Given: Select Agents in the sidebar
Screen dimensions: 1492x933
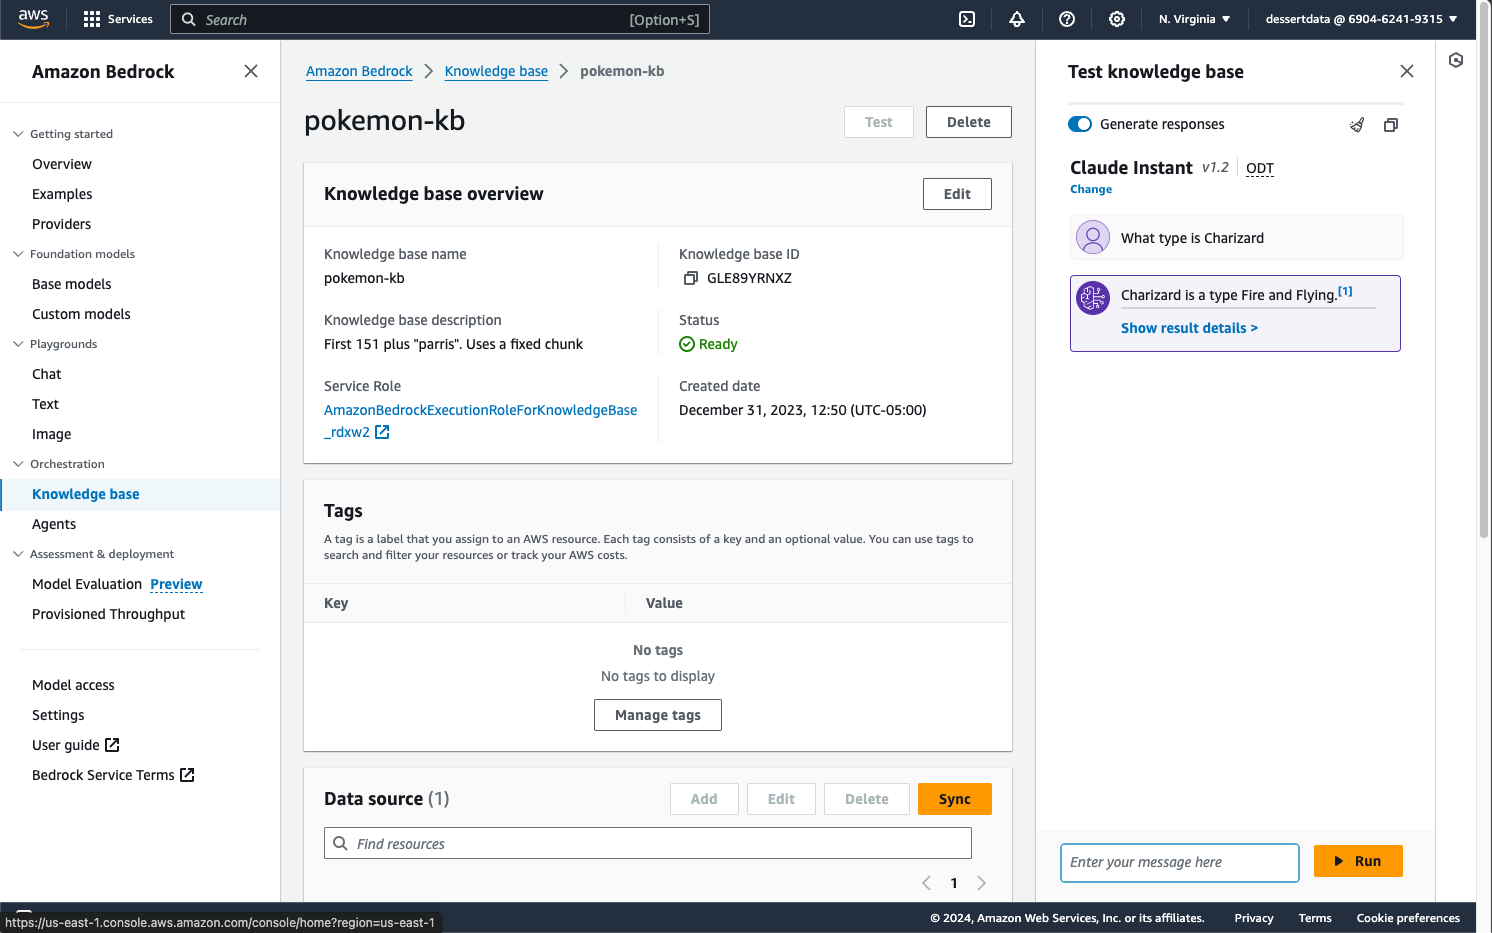Looking at the screenshot, I should 54,524.
